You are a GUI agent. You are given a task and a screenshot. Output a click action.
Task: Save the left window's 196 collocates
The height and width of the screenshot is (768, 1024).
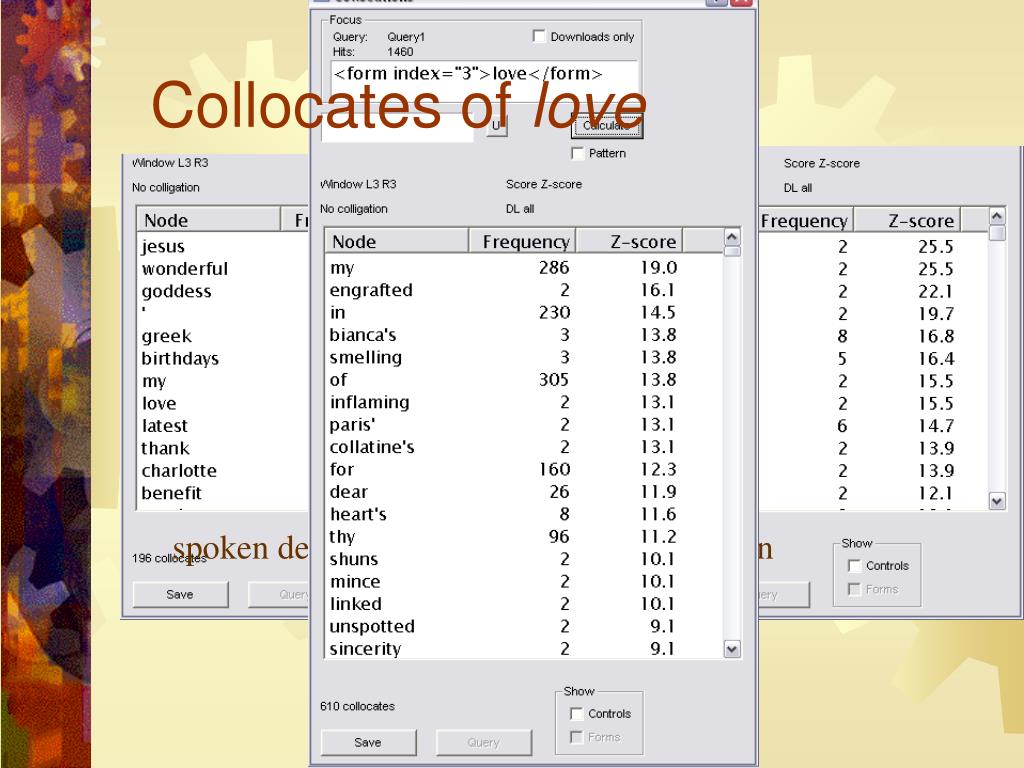coord(180,594)
